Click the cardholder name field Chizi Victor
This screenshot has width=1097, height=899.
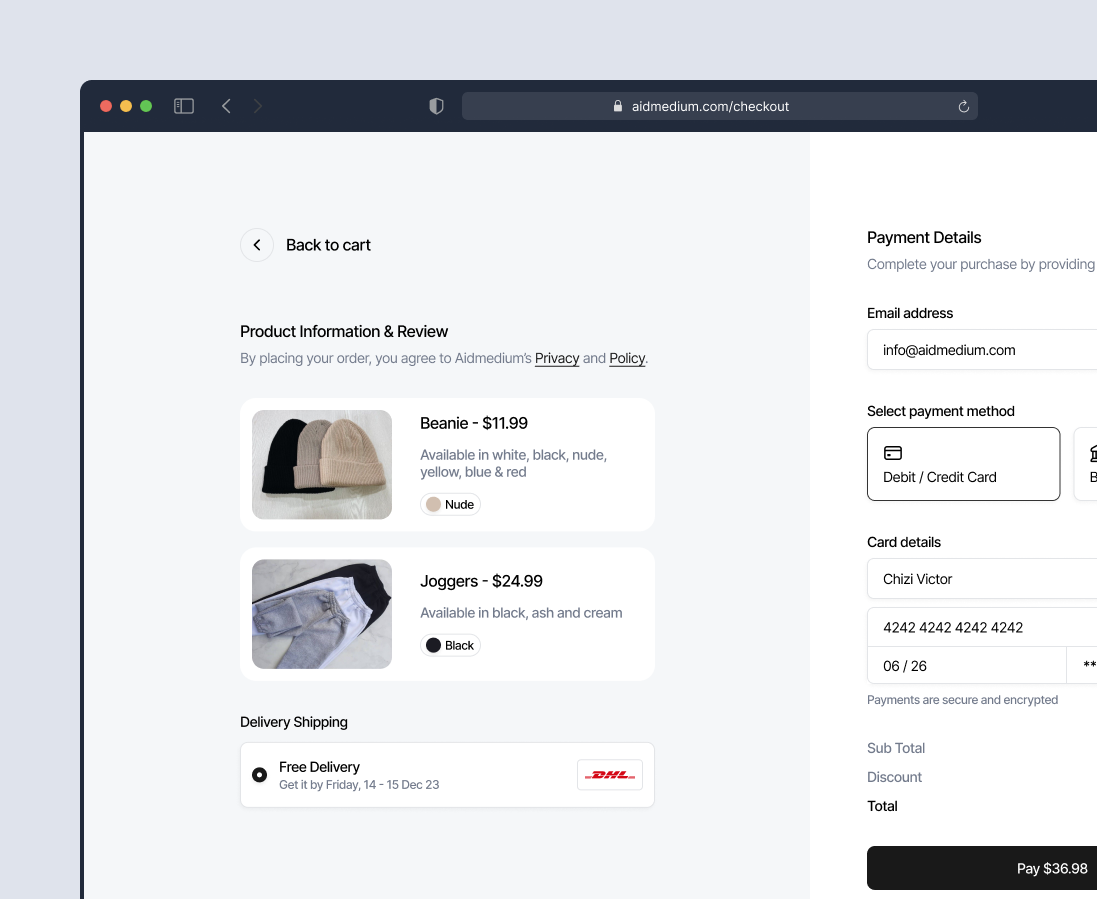click(982, 579)
